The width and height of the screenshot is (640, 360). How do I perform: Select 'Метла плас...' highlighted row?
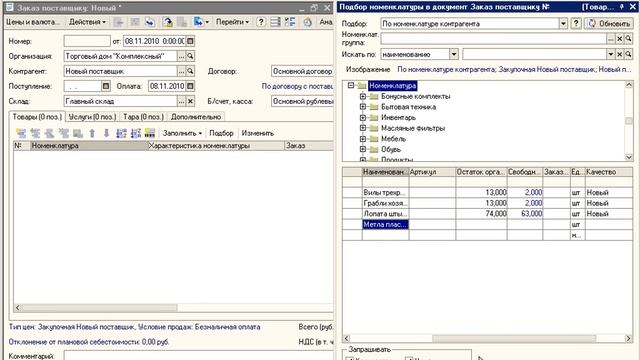[x=487, y=224]
